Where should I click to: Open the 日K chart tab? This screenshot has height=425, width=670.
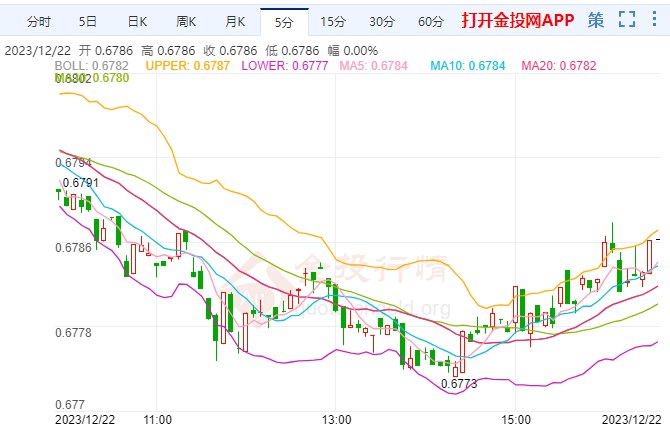137,21
